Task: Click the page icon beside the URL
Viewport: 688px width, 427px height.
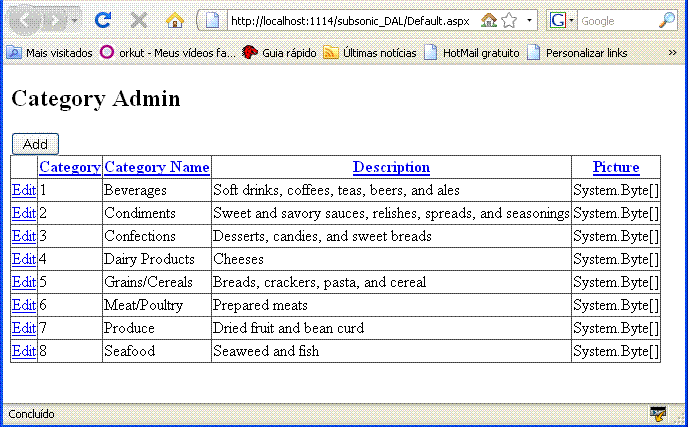Action: tap(212, 20)
